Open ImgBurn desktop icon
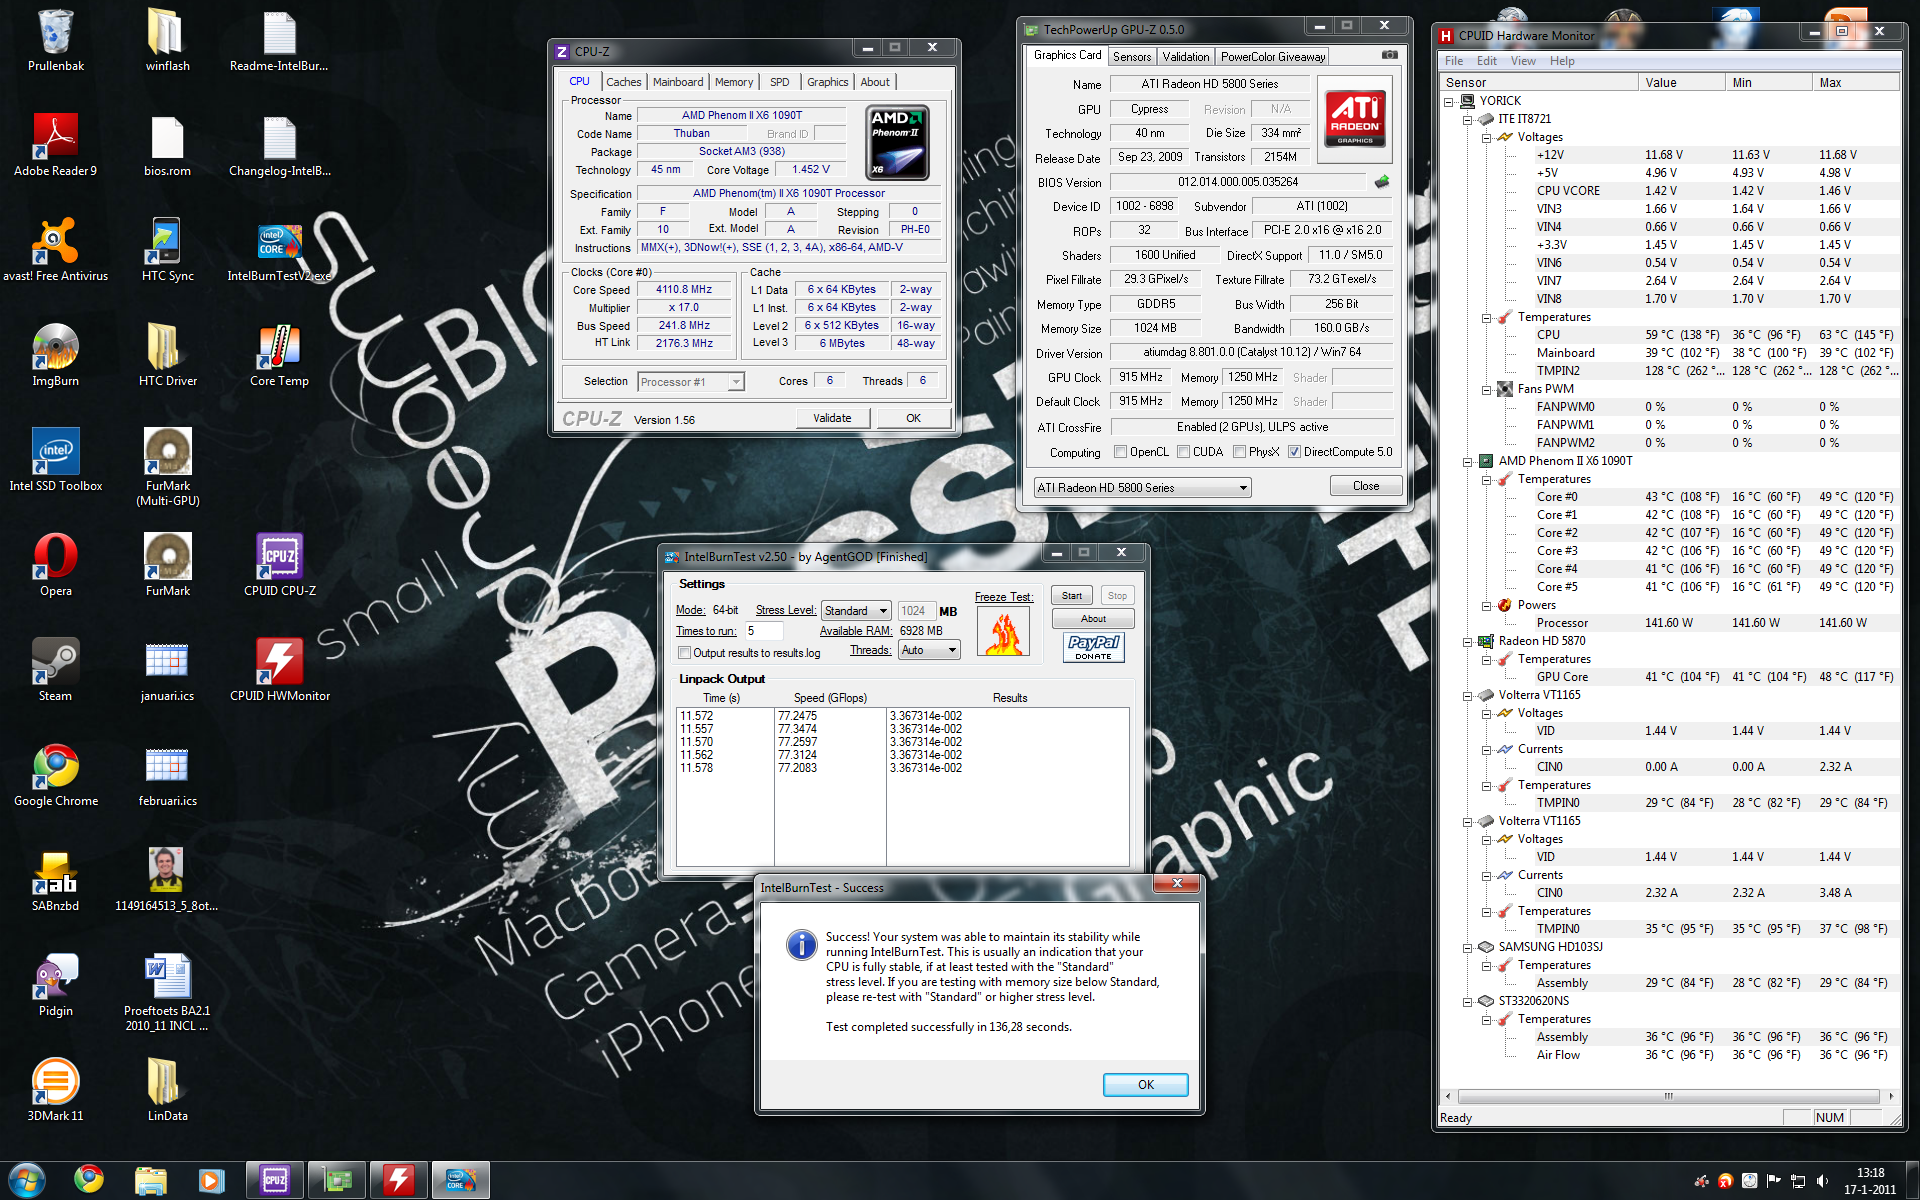Viewport: 1920px width, 1200px height. [55, 355]
